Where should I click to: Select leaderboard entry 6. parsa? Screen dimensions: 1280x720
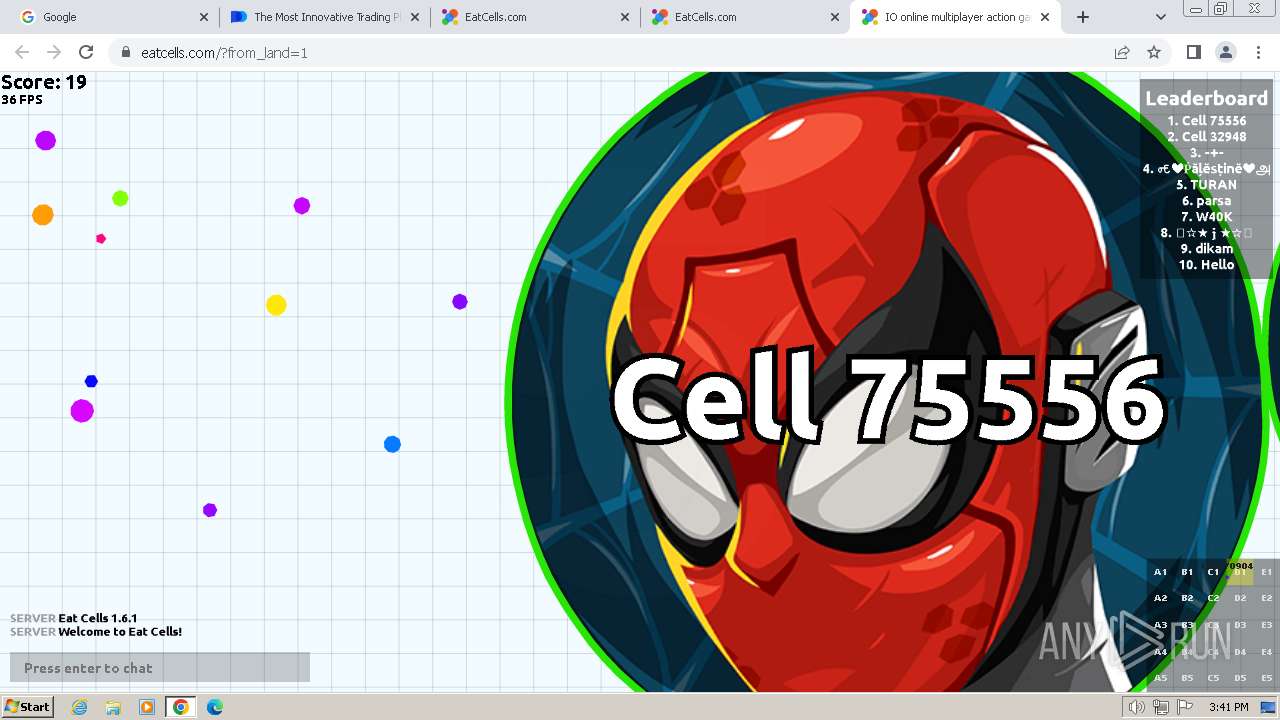tap(1206, 201)
